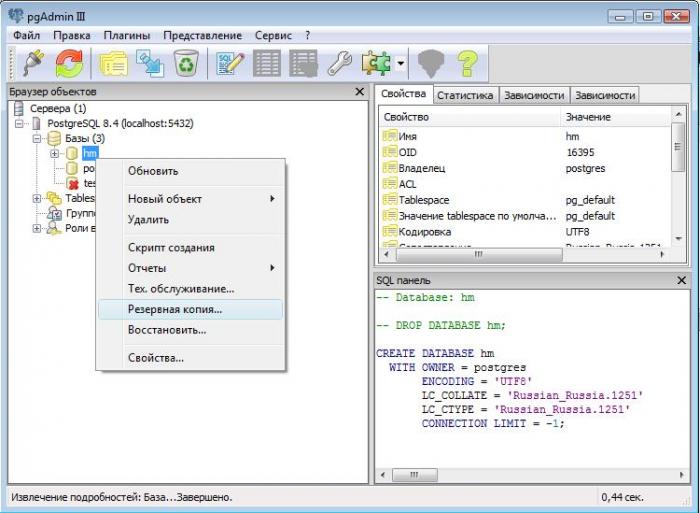The height and width of the screenshot is (513, 700).
Task: Choose Восстановить... restore entry
Action: (x=191, y=330)
